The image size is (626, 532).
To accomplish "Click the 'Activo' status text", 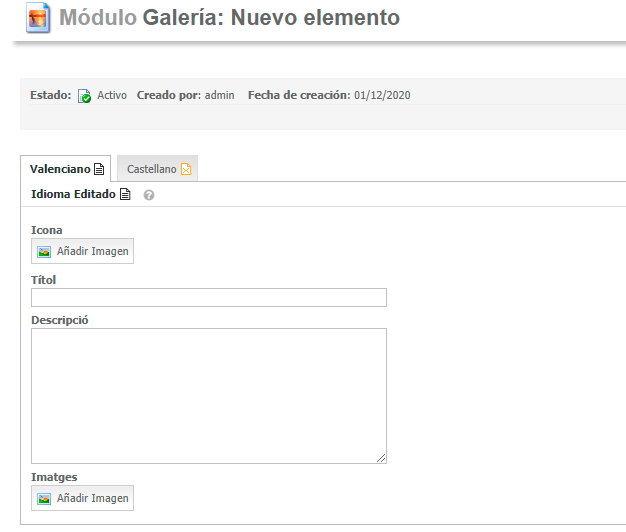I will click(x=112, y=95).
